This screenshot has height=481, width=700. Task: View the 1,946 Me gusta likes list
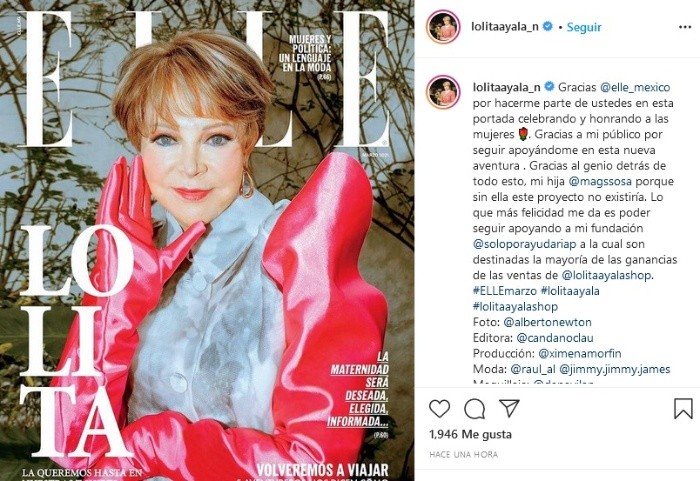(x=471, y=434)
